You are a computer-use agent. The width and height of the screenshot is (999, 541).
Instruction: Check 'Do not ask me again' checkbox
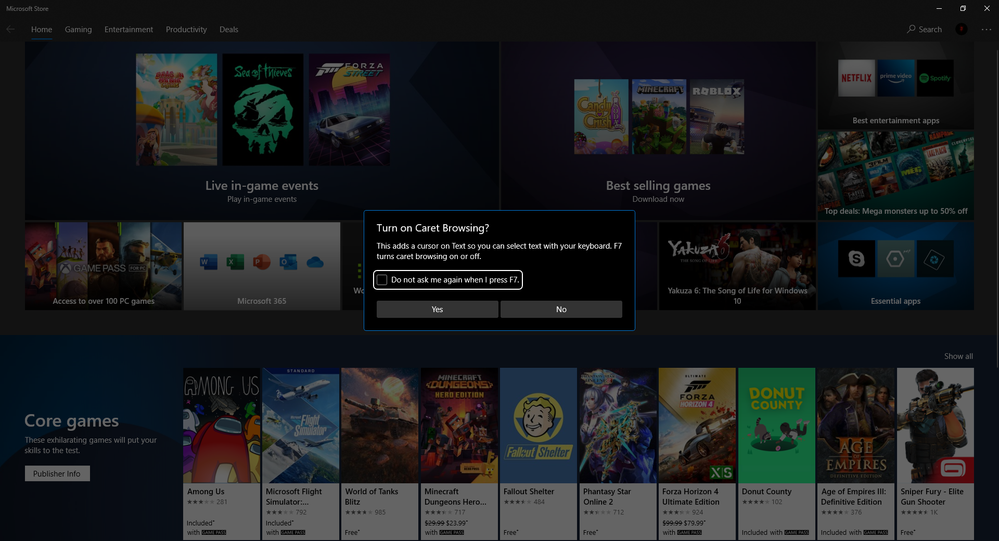(382, 280)
